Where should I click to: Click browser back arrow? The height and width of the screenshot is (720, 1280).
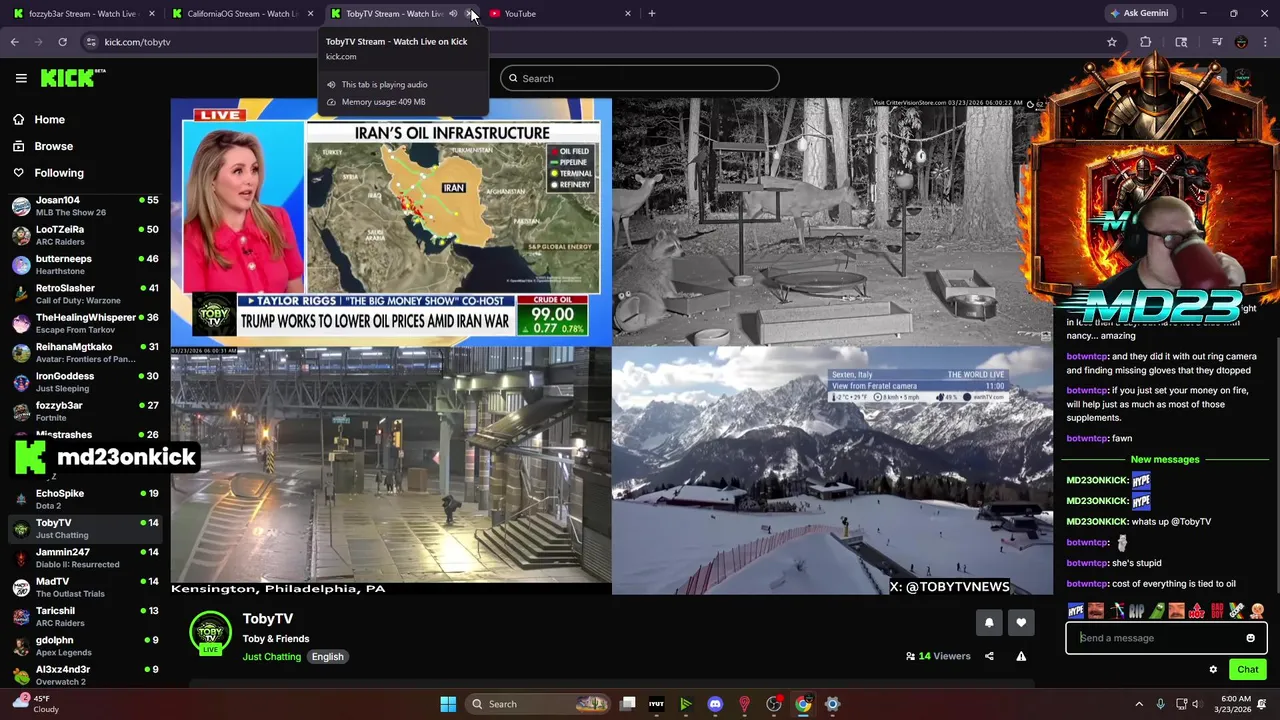click(14, 42)
